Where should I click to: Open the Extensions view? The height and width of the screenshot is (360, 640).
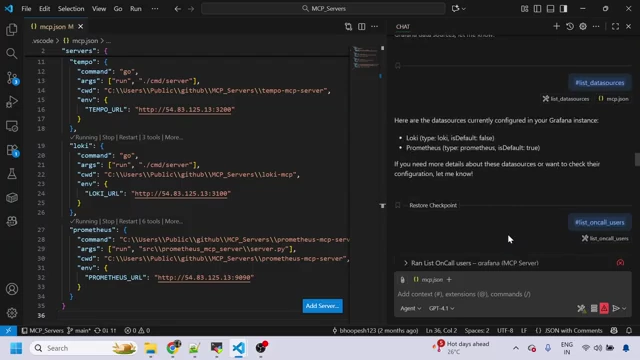click(x=12, y=150)
